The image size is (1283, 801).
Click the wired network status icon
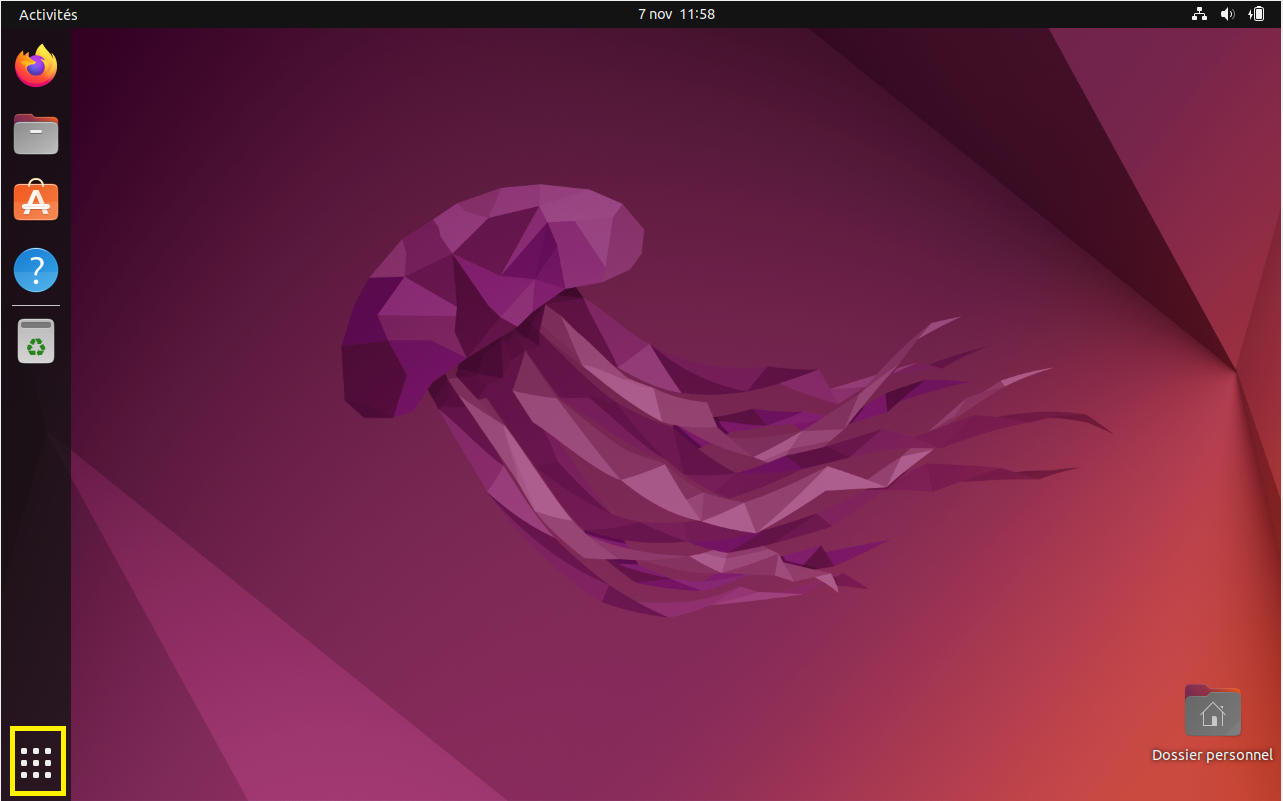1199,14
